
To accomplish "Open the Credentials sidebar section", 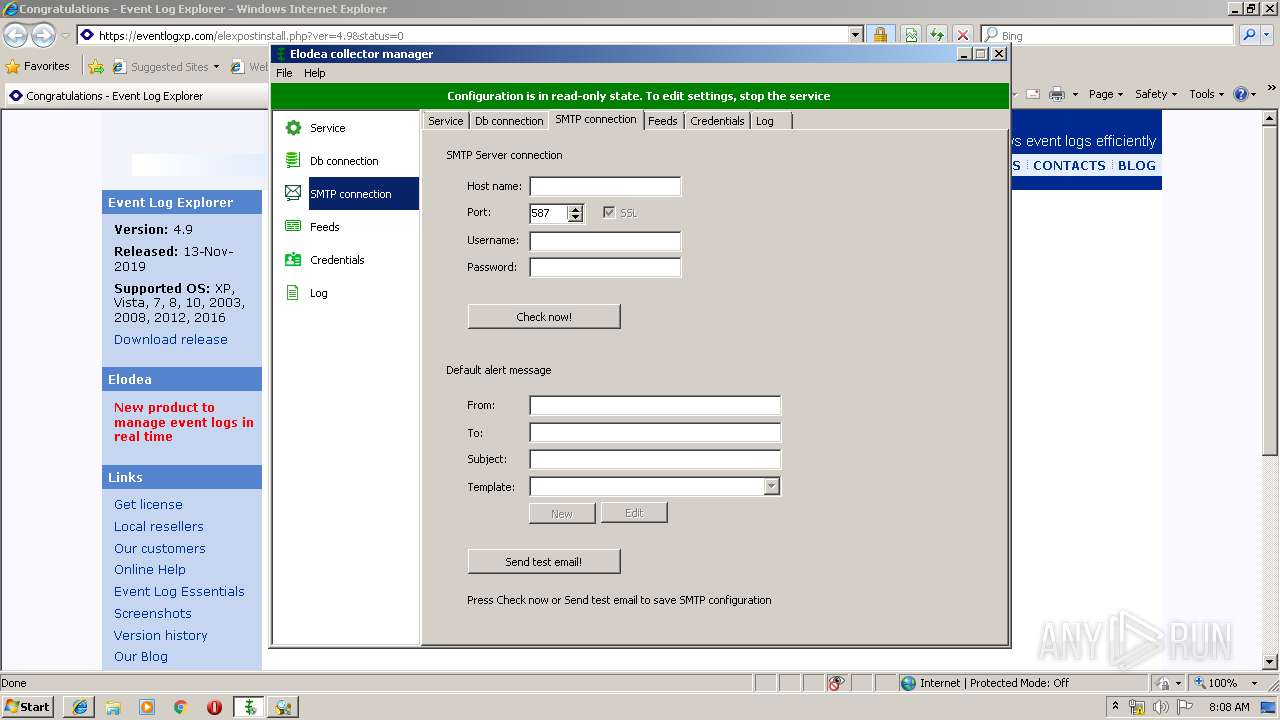I will [345, 260].
